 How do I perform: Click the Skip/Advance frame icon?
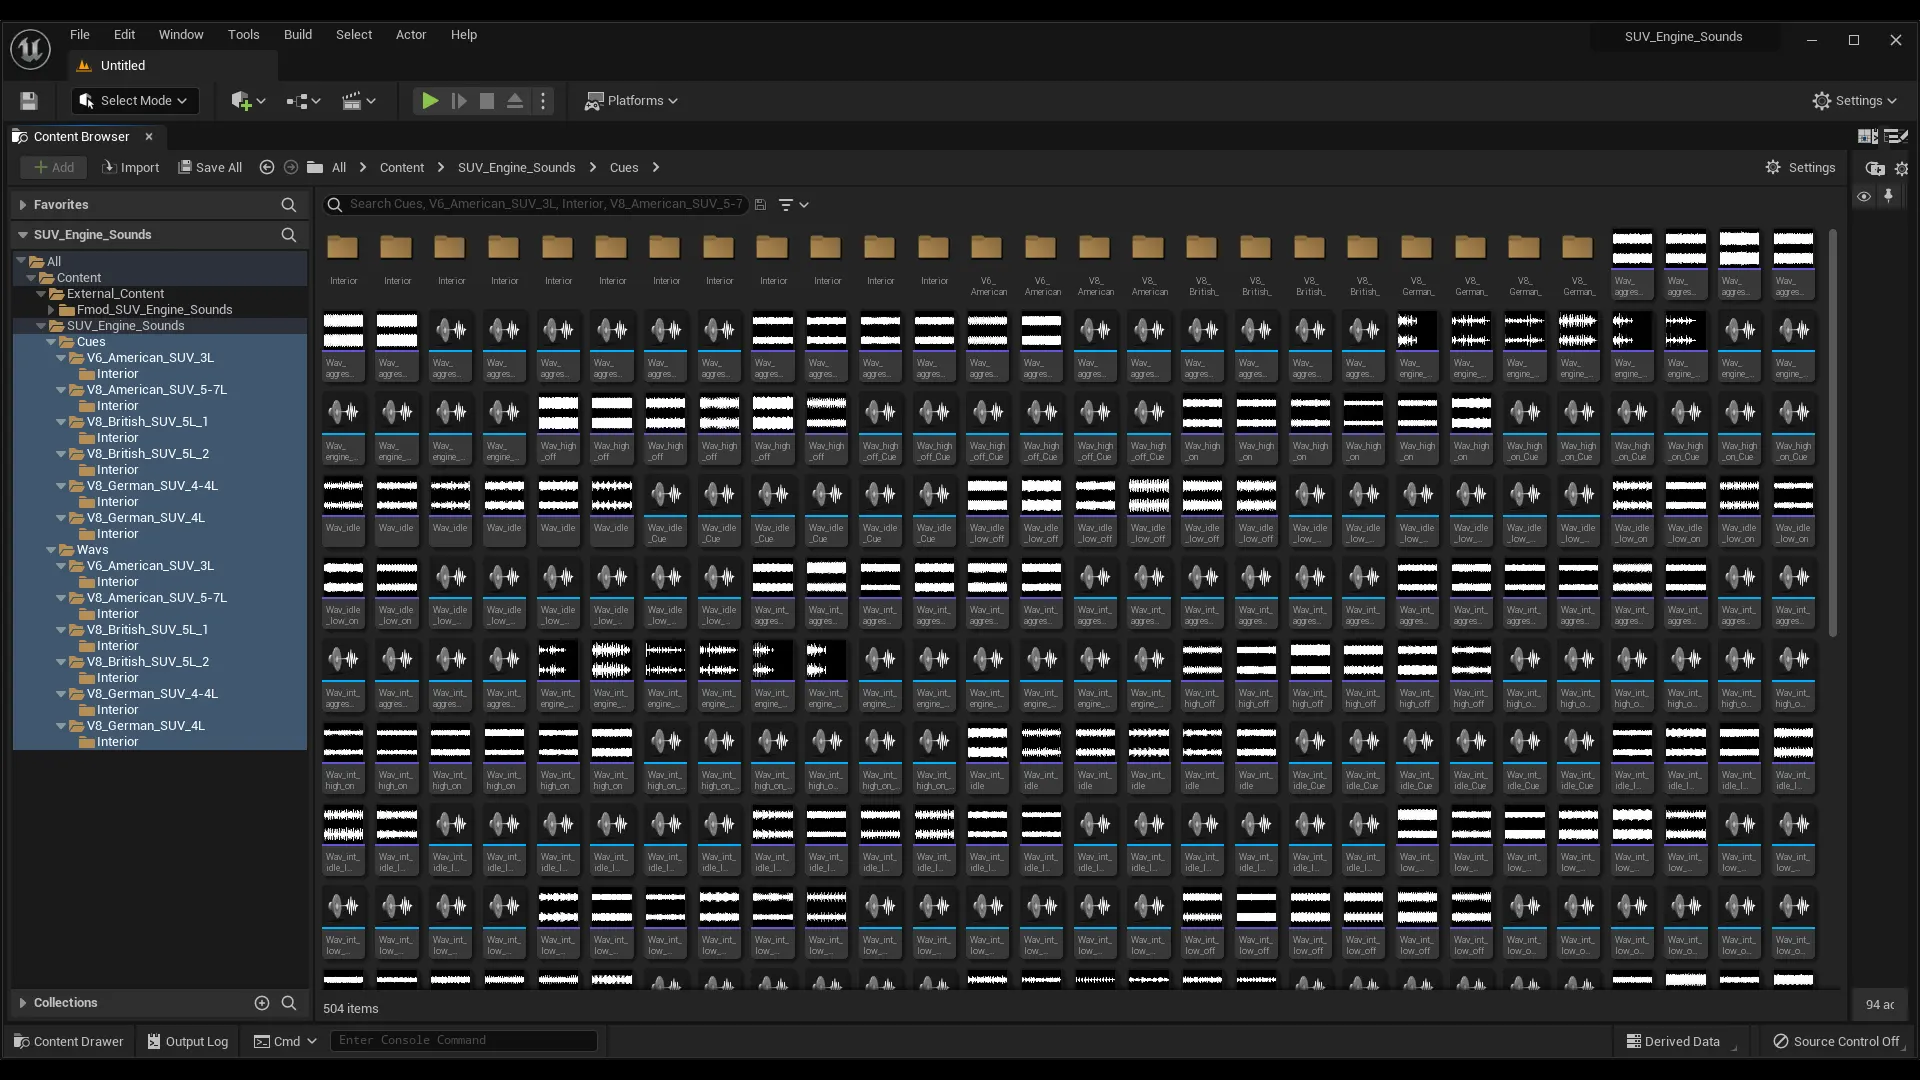(x=459, y=101)
